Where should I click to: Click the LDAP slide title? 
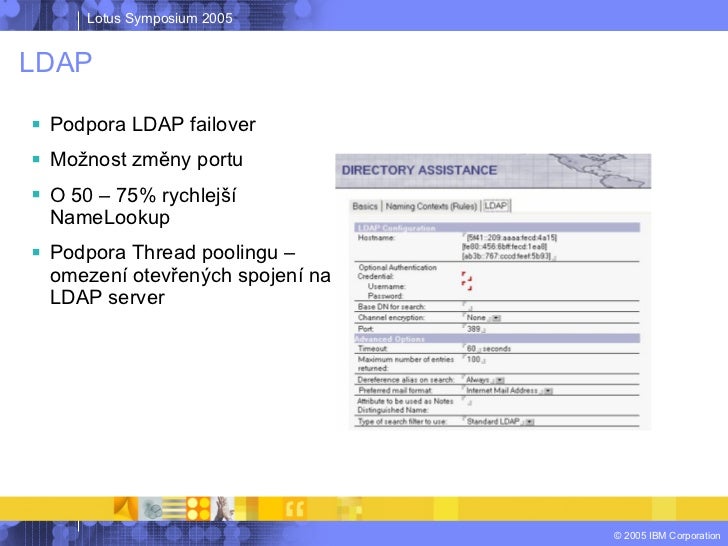point(55,62)
